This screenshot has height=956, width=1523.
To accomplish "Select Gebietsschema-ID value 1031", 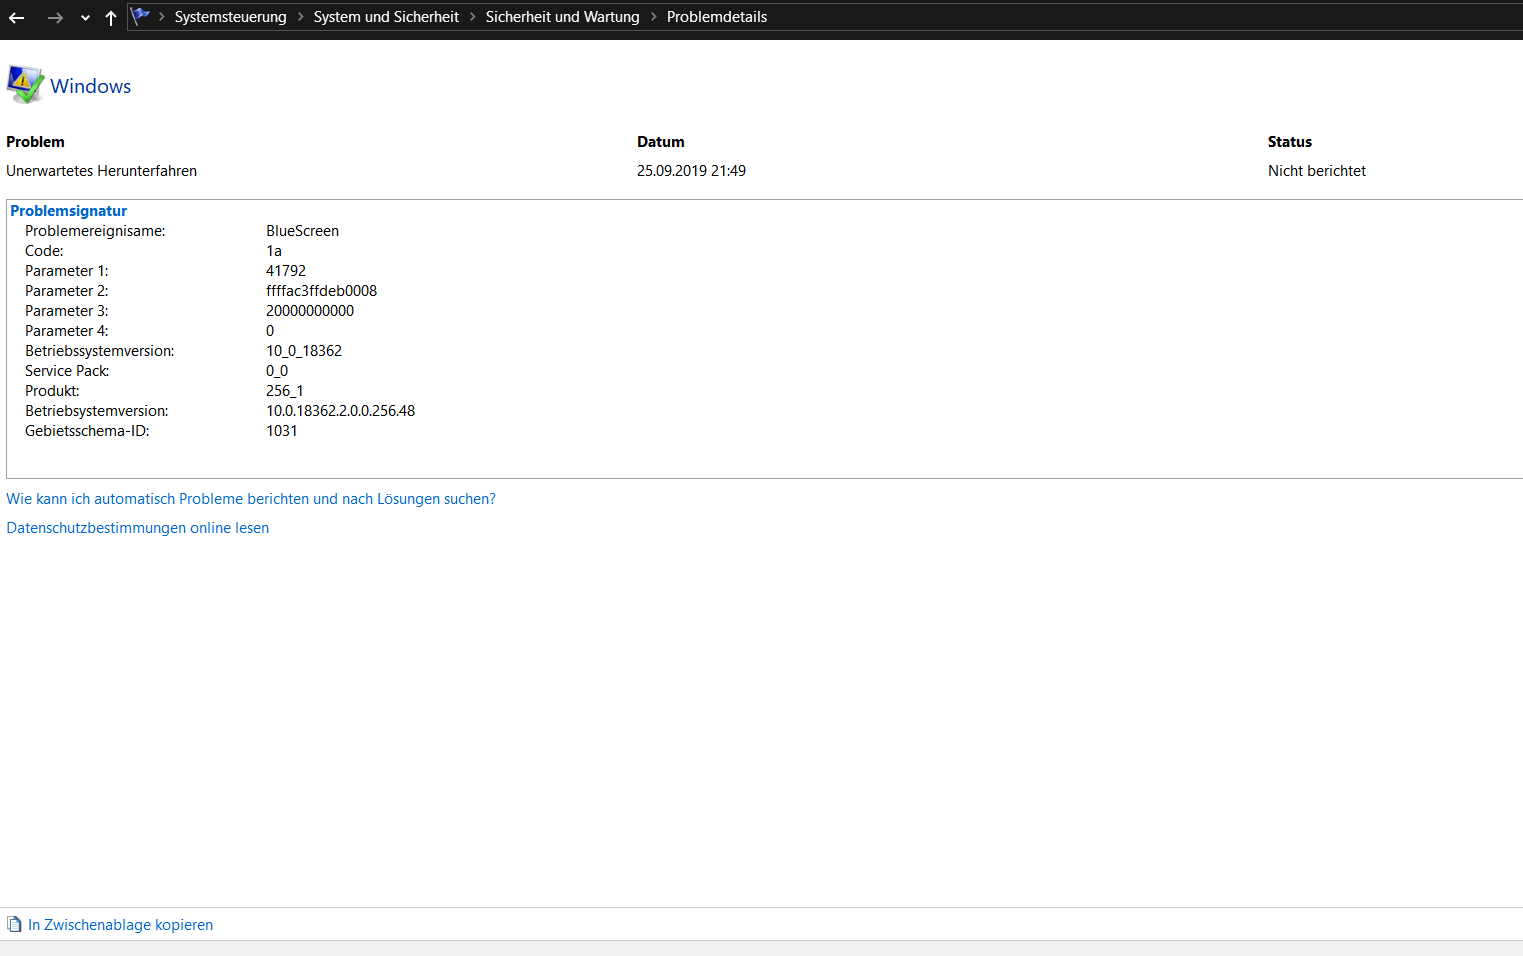I will tap(282, 431).
